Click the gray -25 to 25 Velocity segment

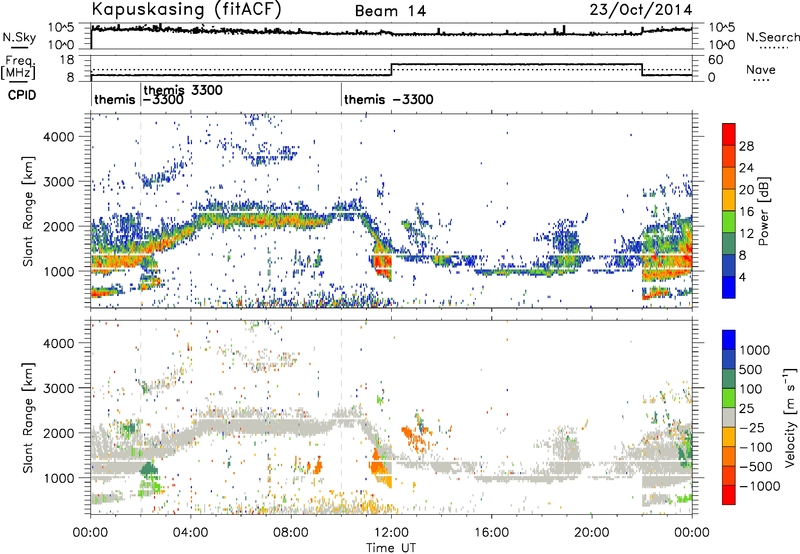tap(729, 417)
